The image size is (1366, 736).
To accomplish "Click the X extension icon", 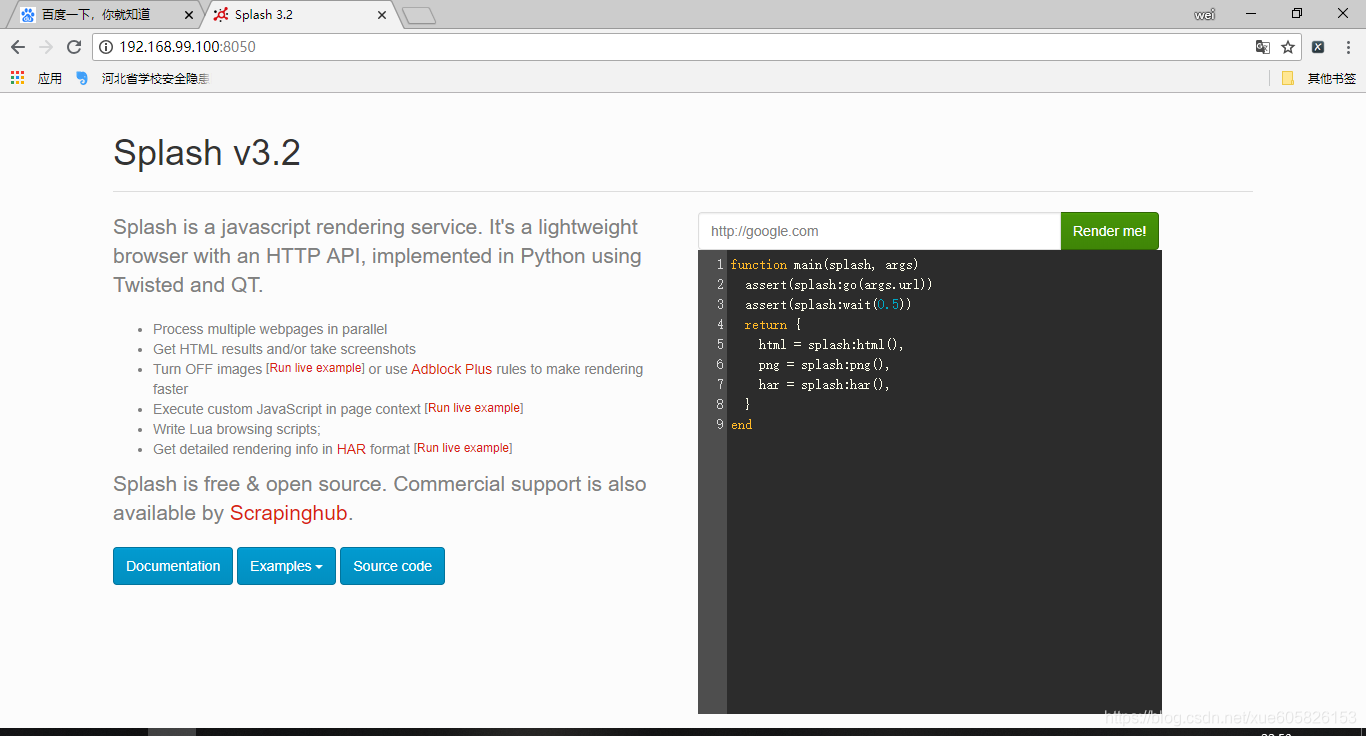I will click(x=1318, y=47).
